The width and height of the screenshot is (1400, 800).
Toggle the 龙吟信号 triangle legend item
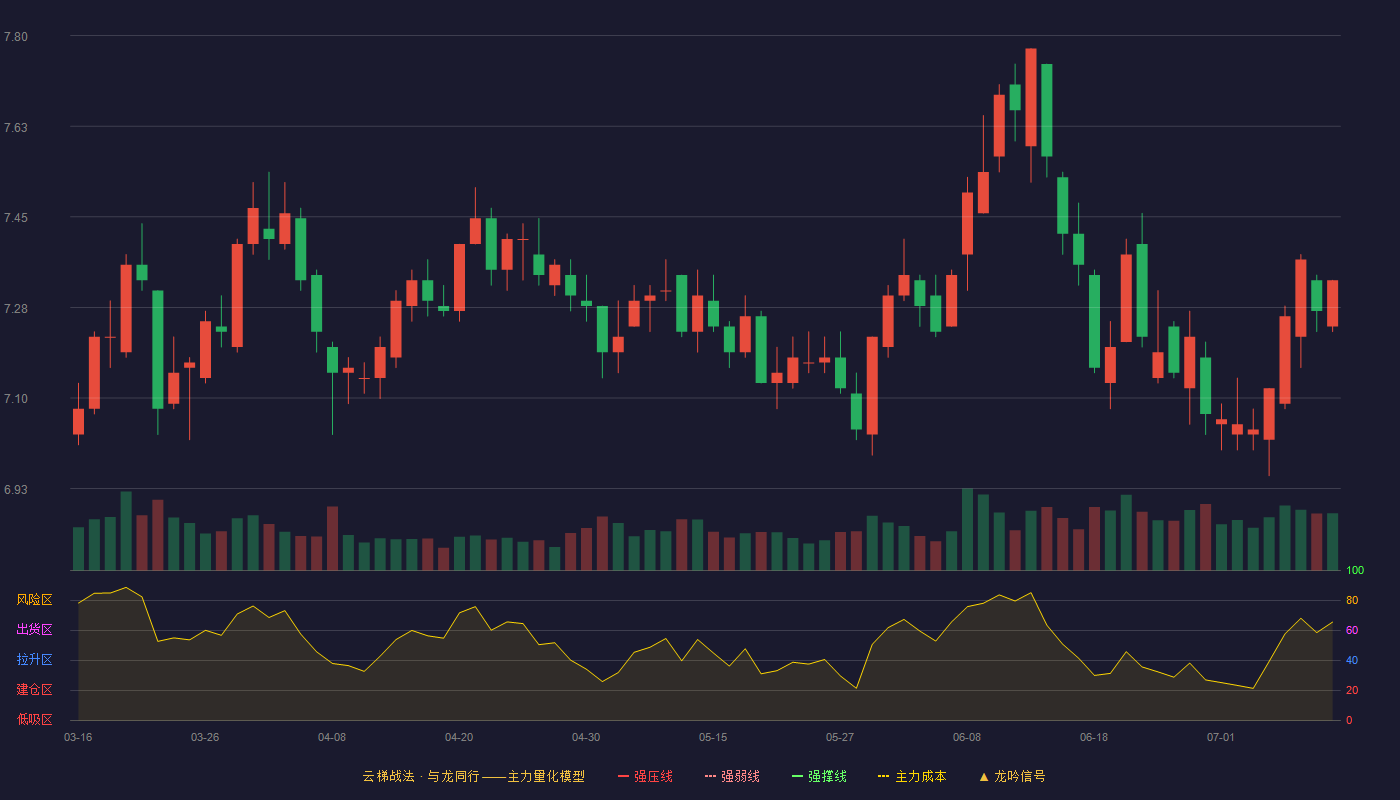[x=1012, y=776]
